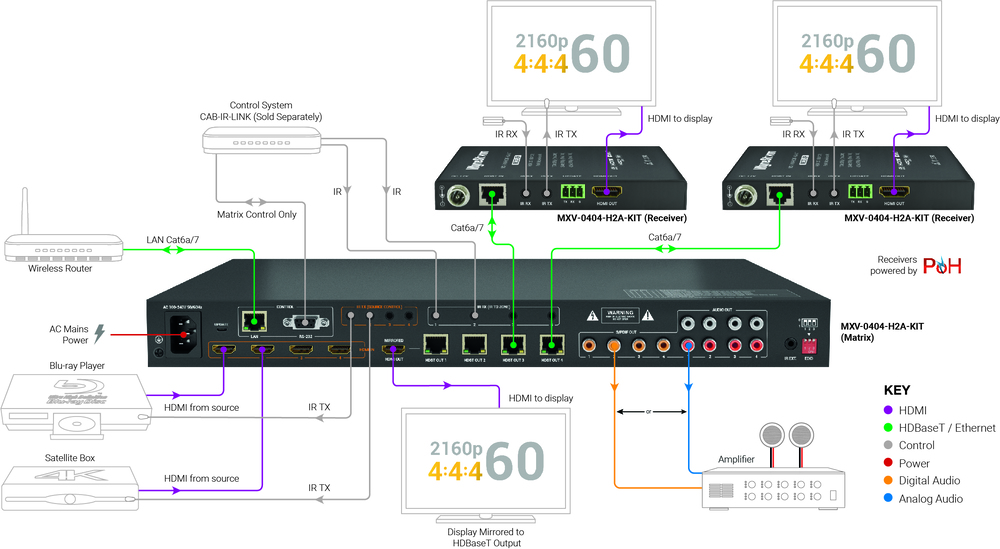Select the 4K Satellite Box illustration

[70, 487]
